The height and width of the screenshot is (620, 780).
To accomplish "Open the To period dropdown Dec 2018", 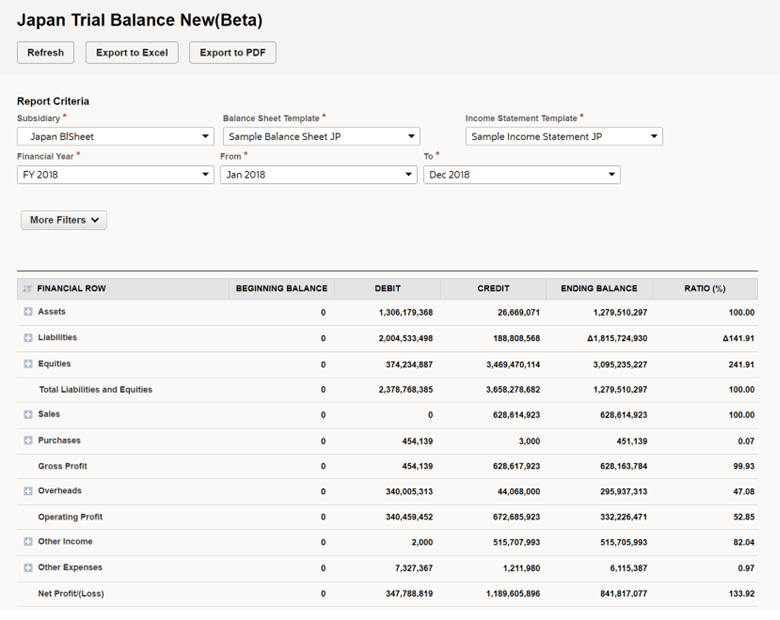I will pos(522,175).
